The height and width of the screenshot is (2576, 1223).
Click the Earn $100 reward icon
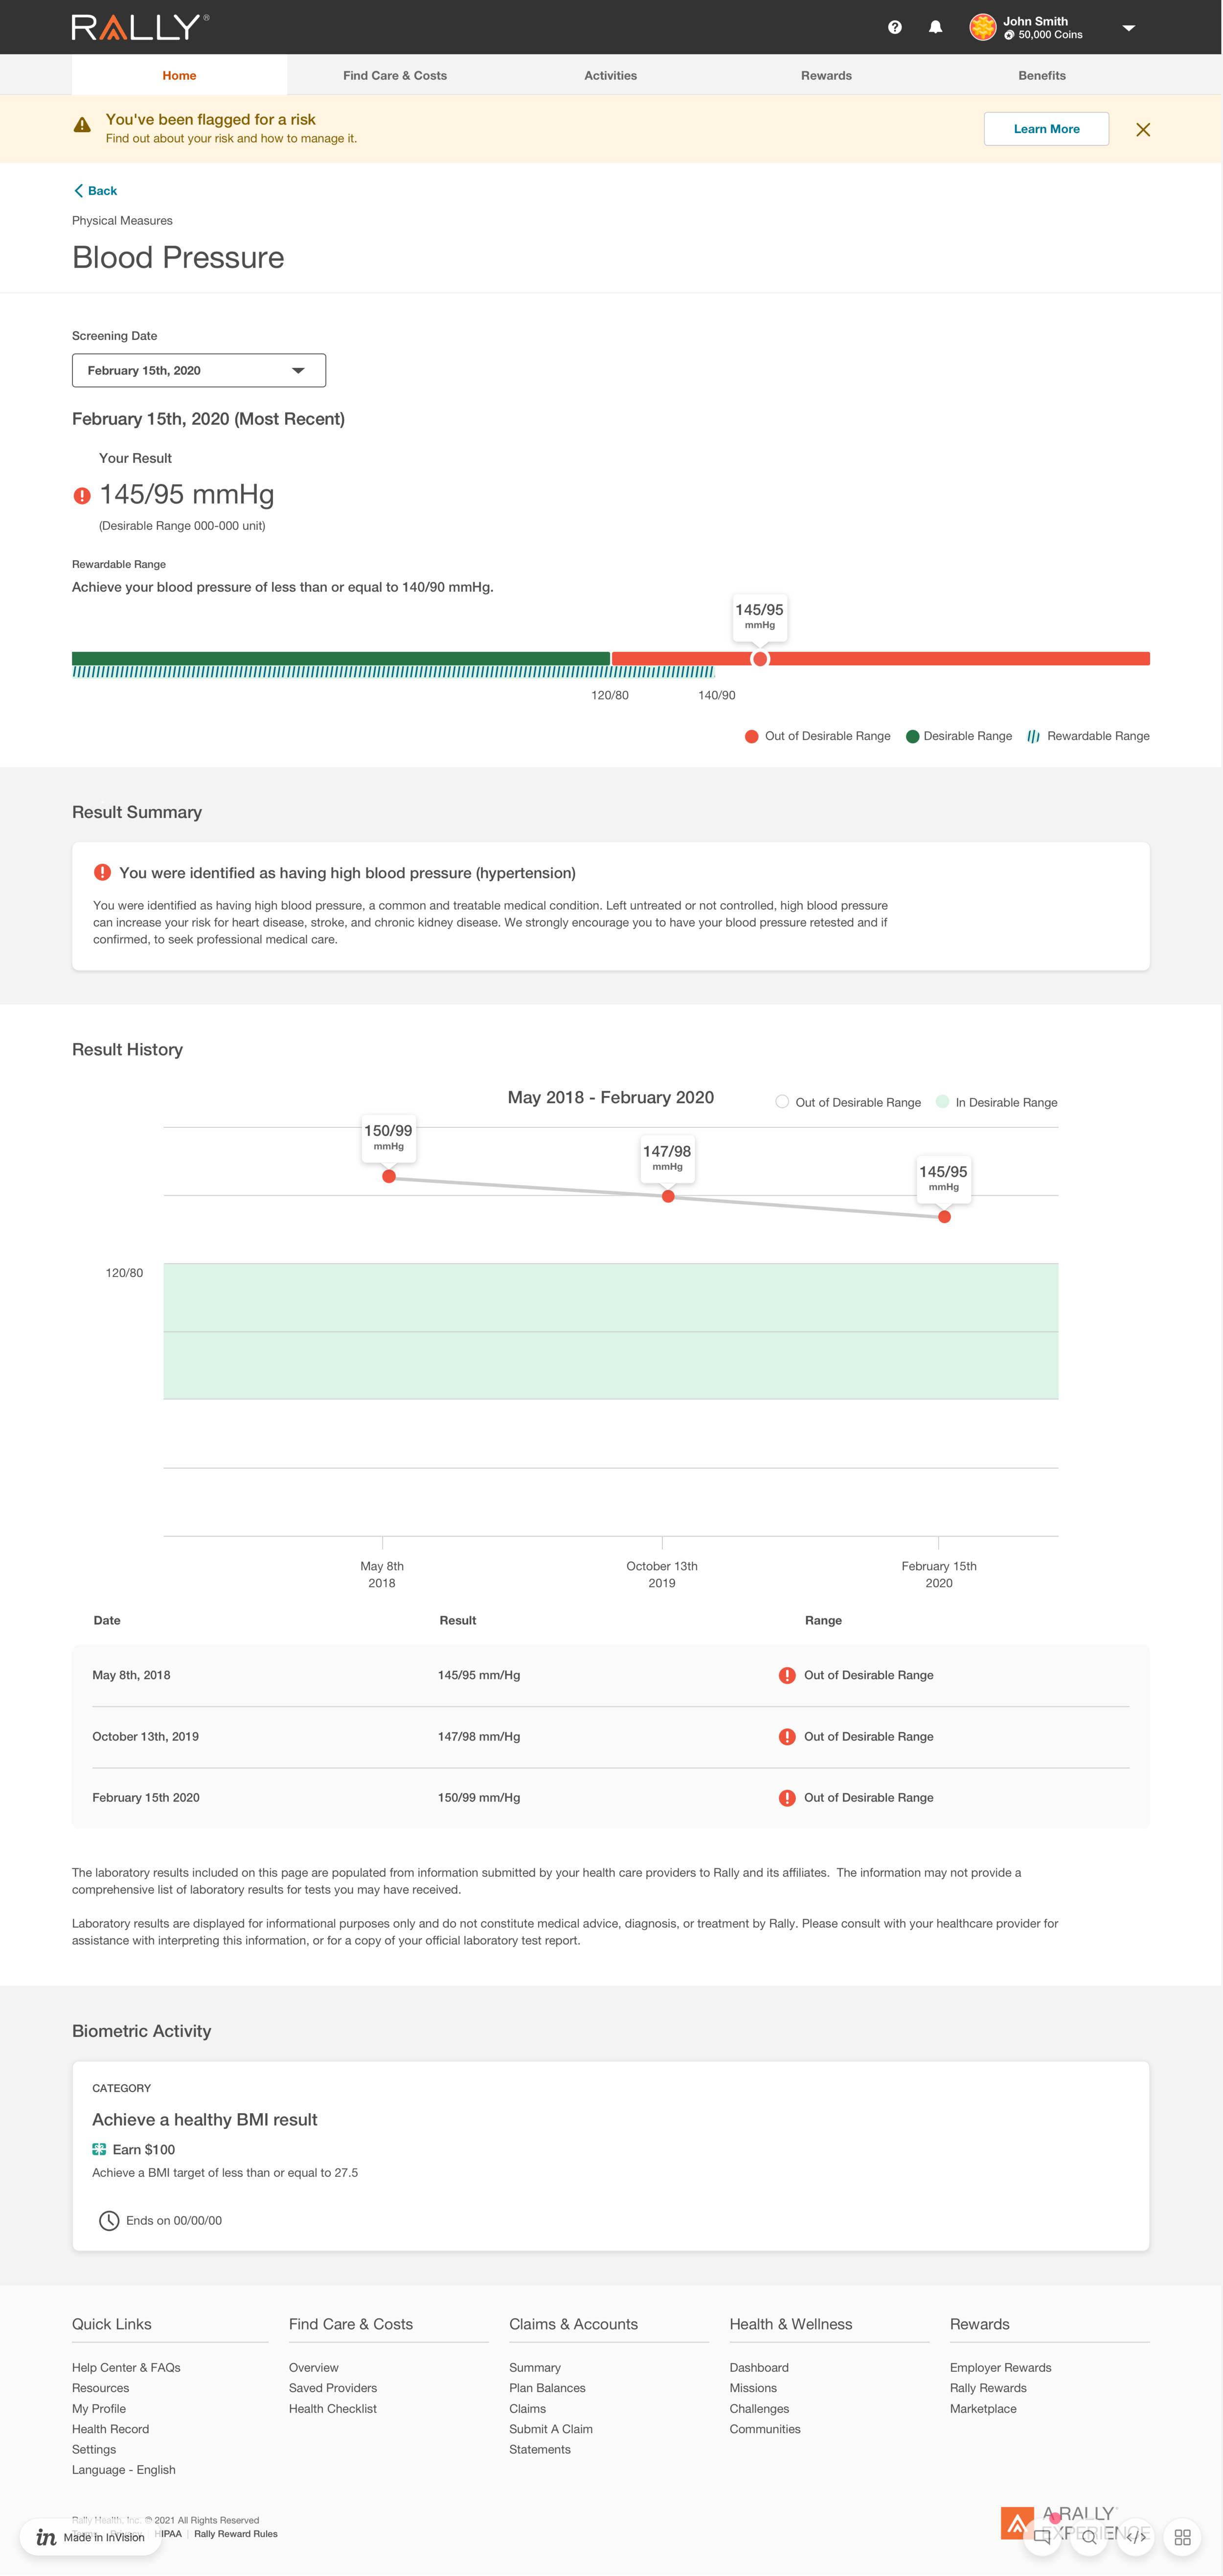99,2149
